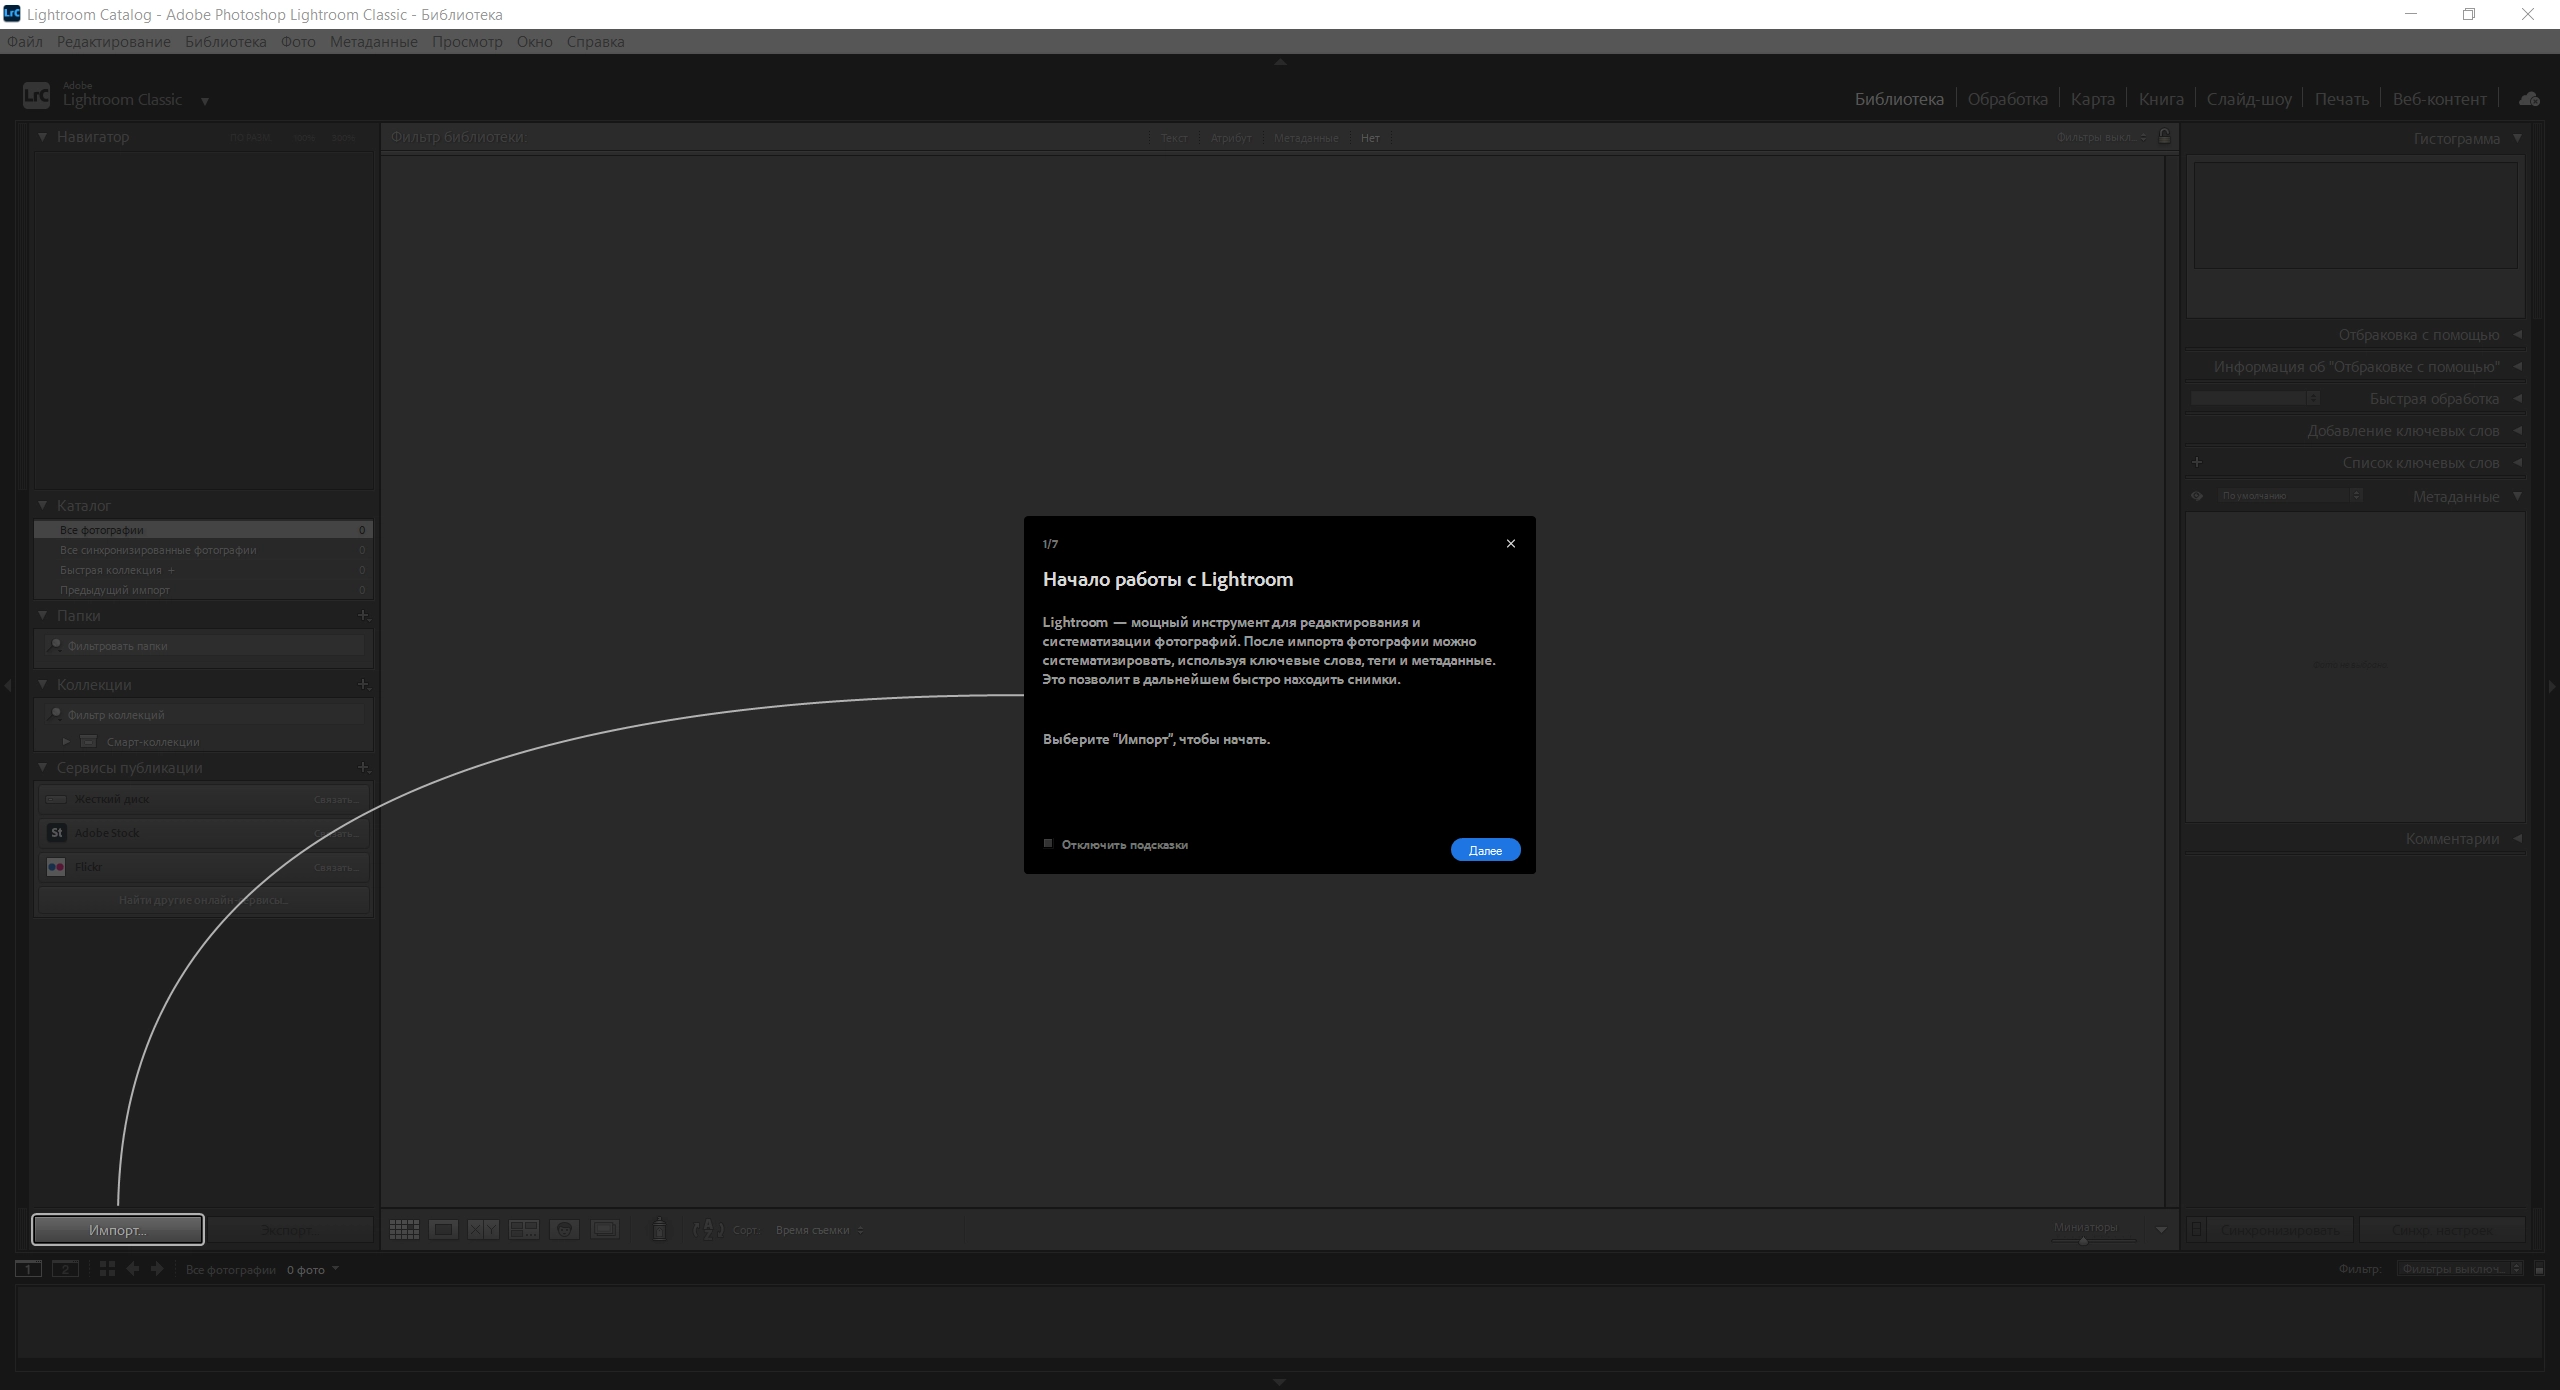Open second window display button 2
The image size is (2560, 1390).
(65, 1269)
